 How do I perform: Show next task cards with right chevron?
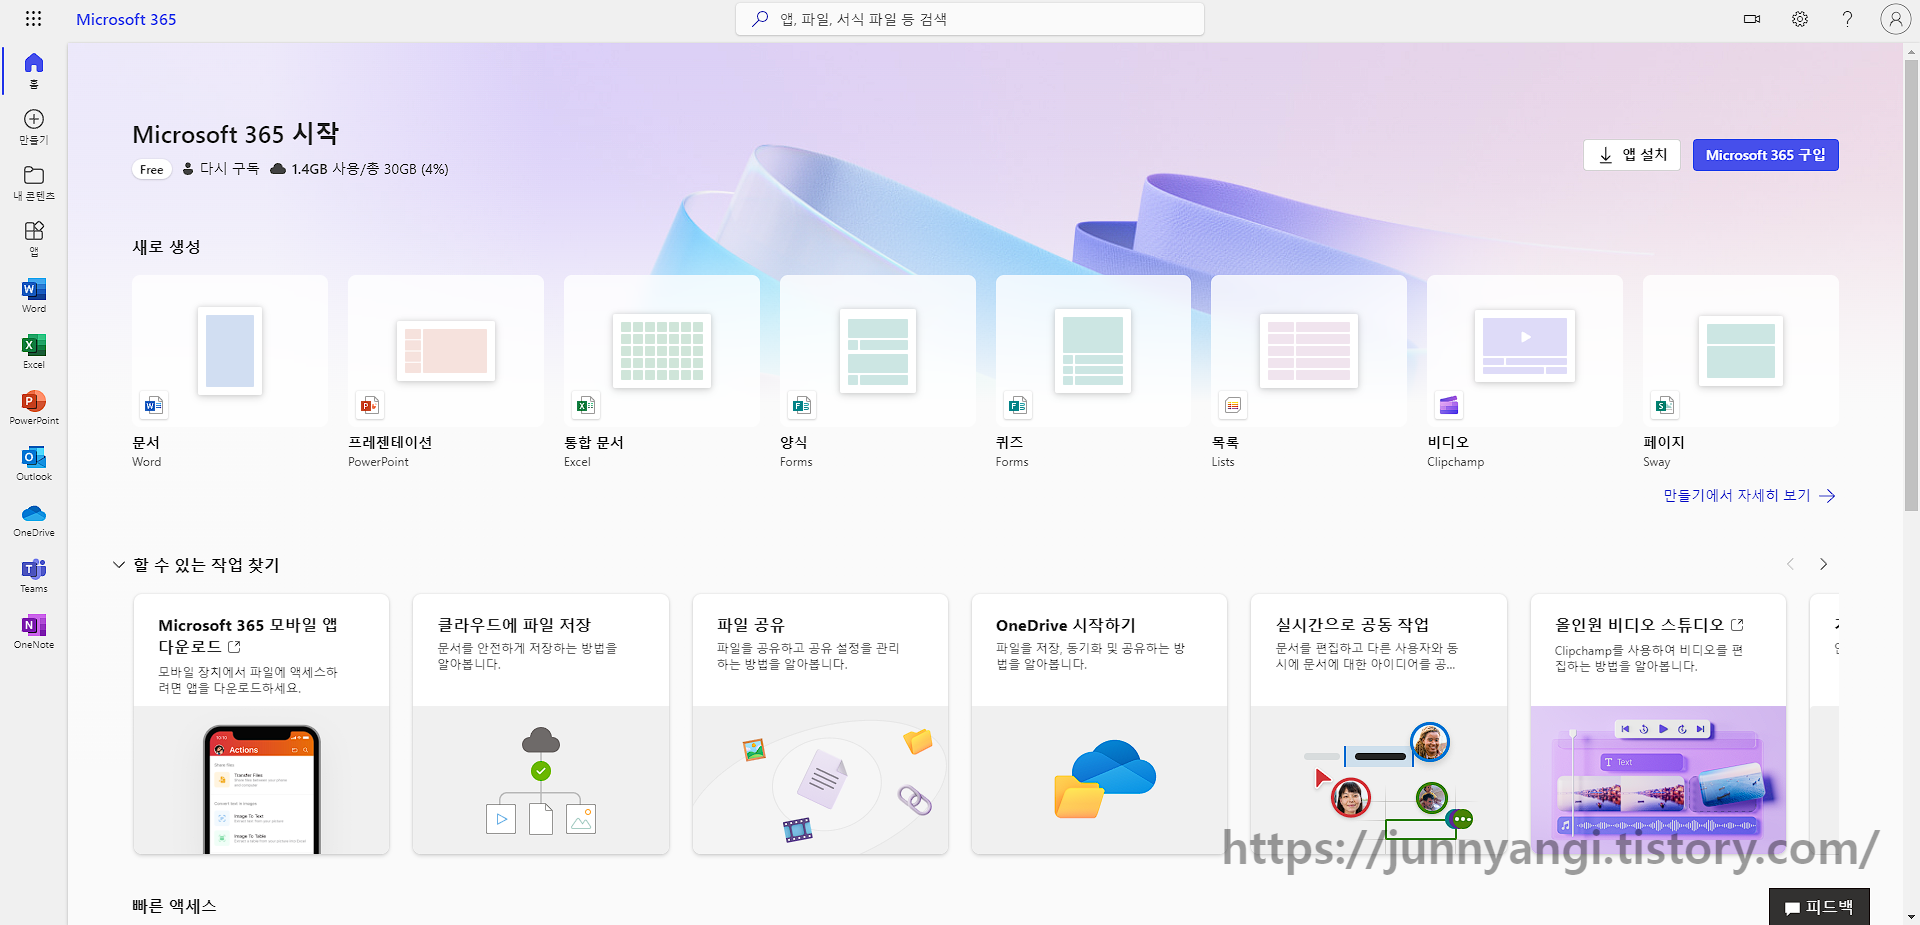point(1823,564)
